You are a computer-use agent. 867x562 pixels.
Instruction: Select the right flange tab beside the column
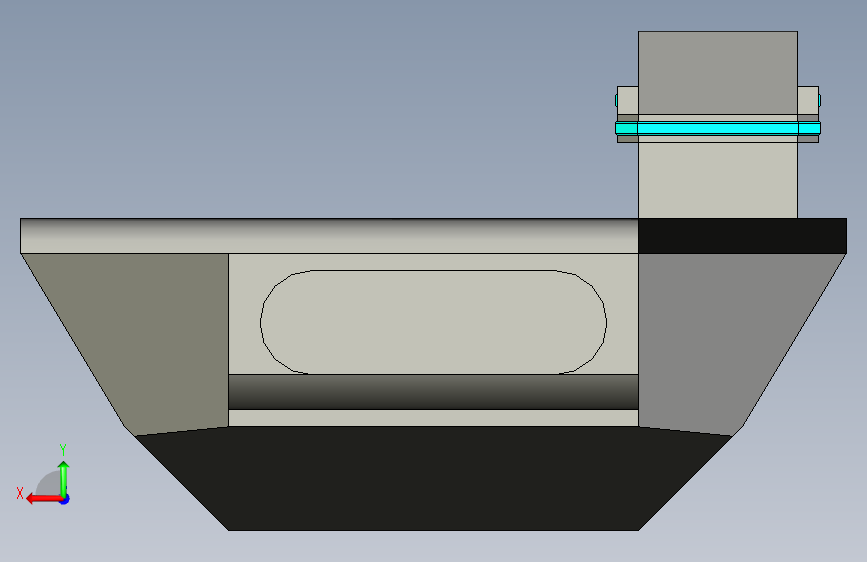808,101
